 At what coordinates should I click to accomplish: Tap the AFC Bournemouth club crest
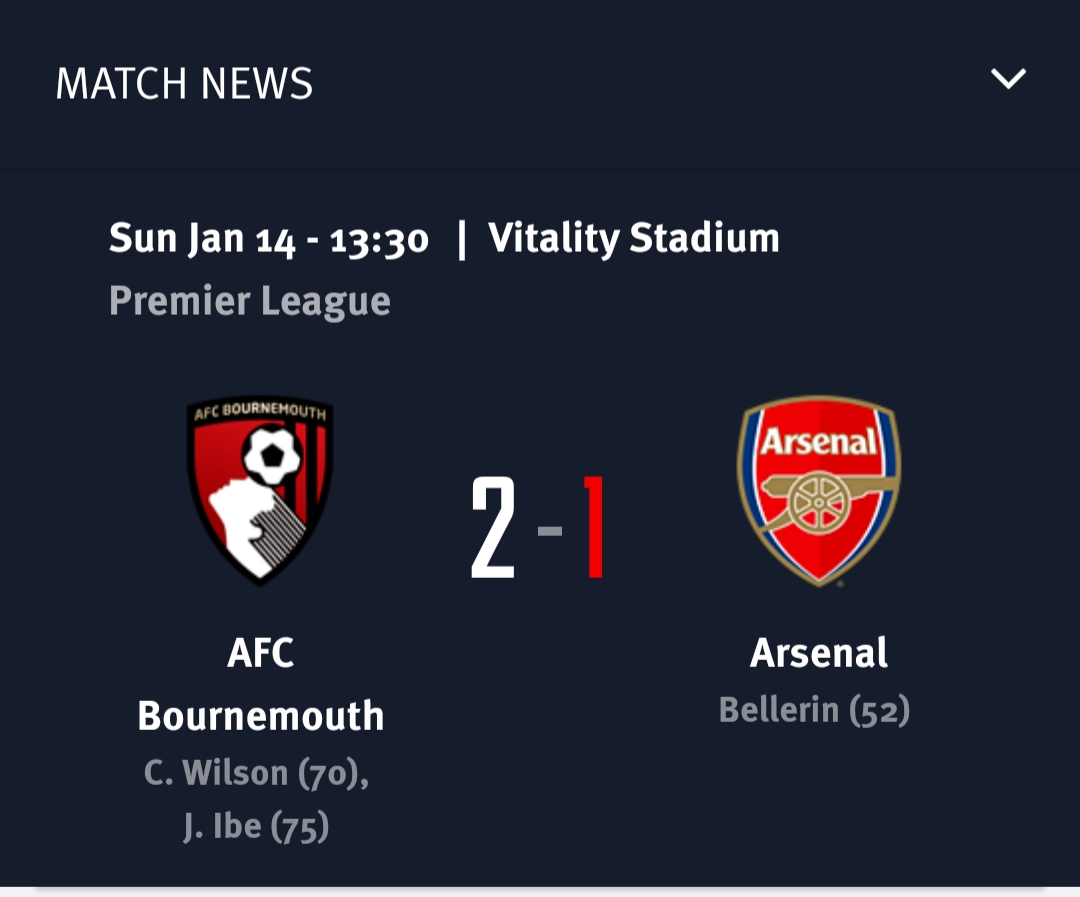[260, 491]
